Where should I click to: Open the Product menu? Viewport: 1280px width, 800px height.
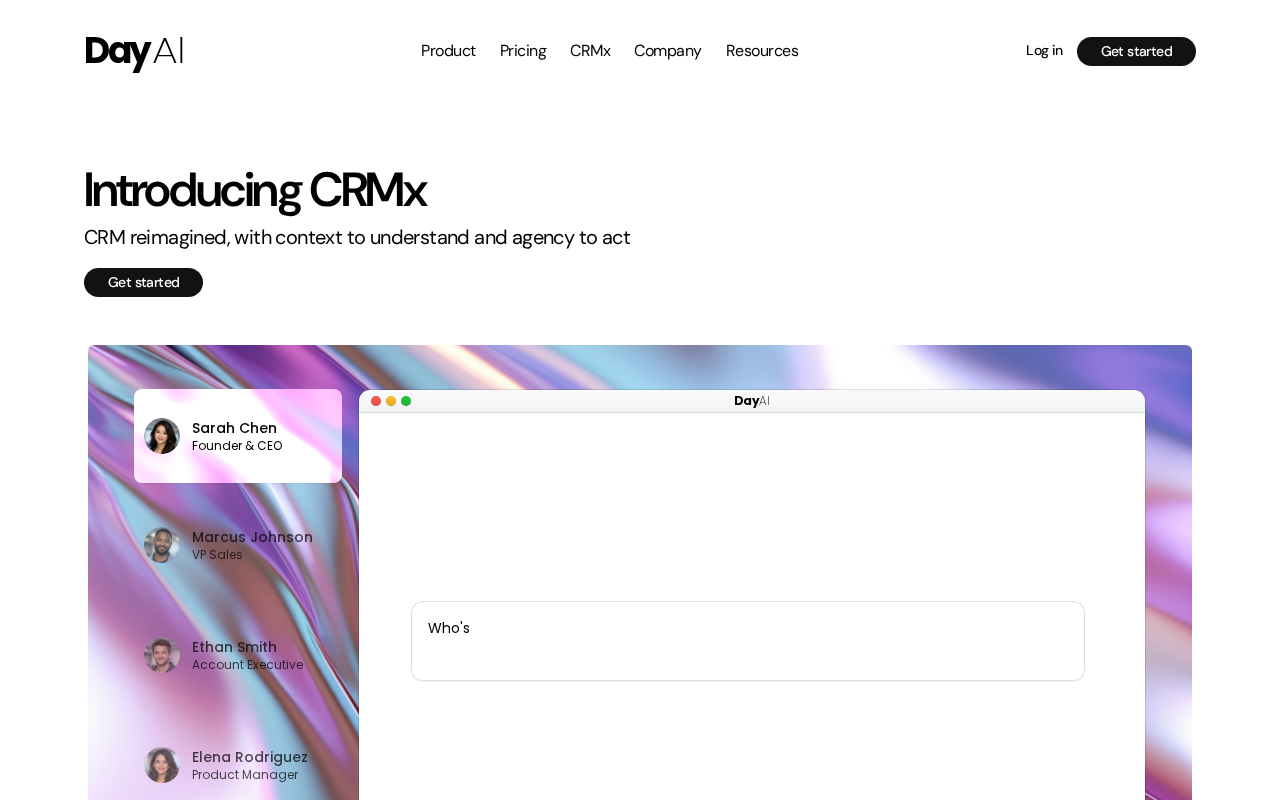click(448, 51)
